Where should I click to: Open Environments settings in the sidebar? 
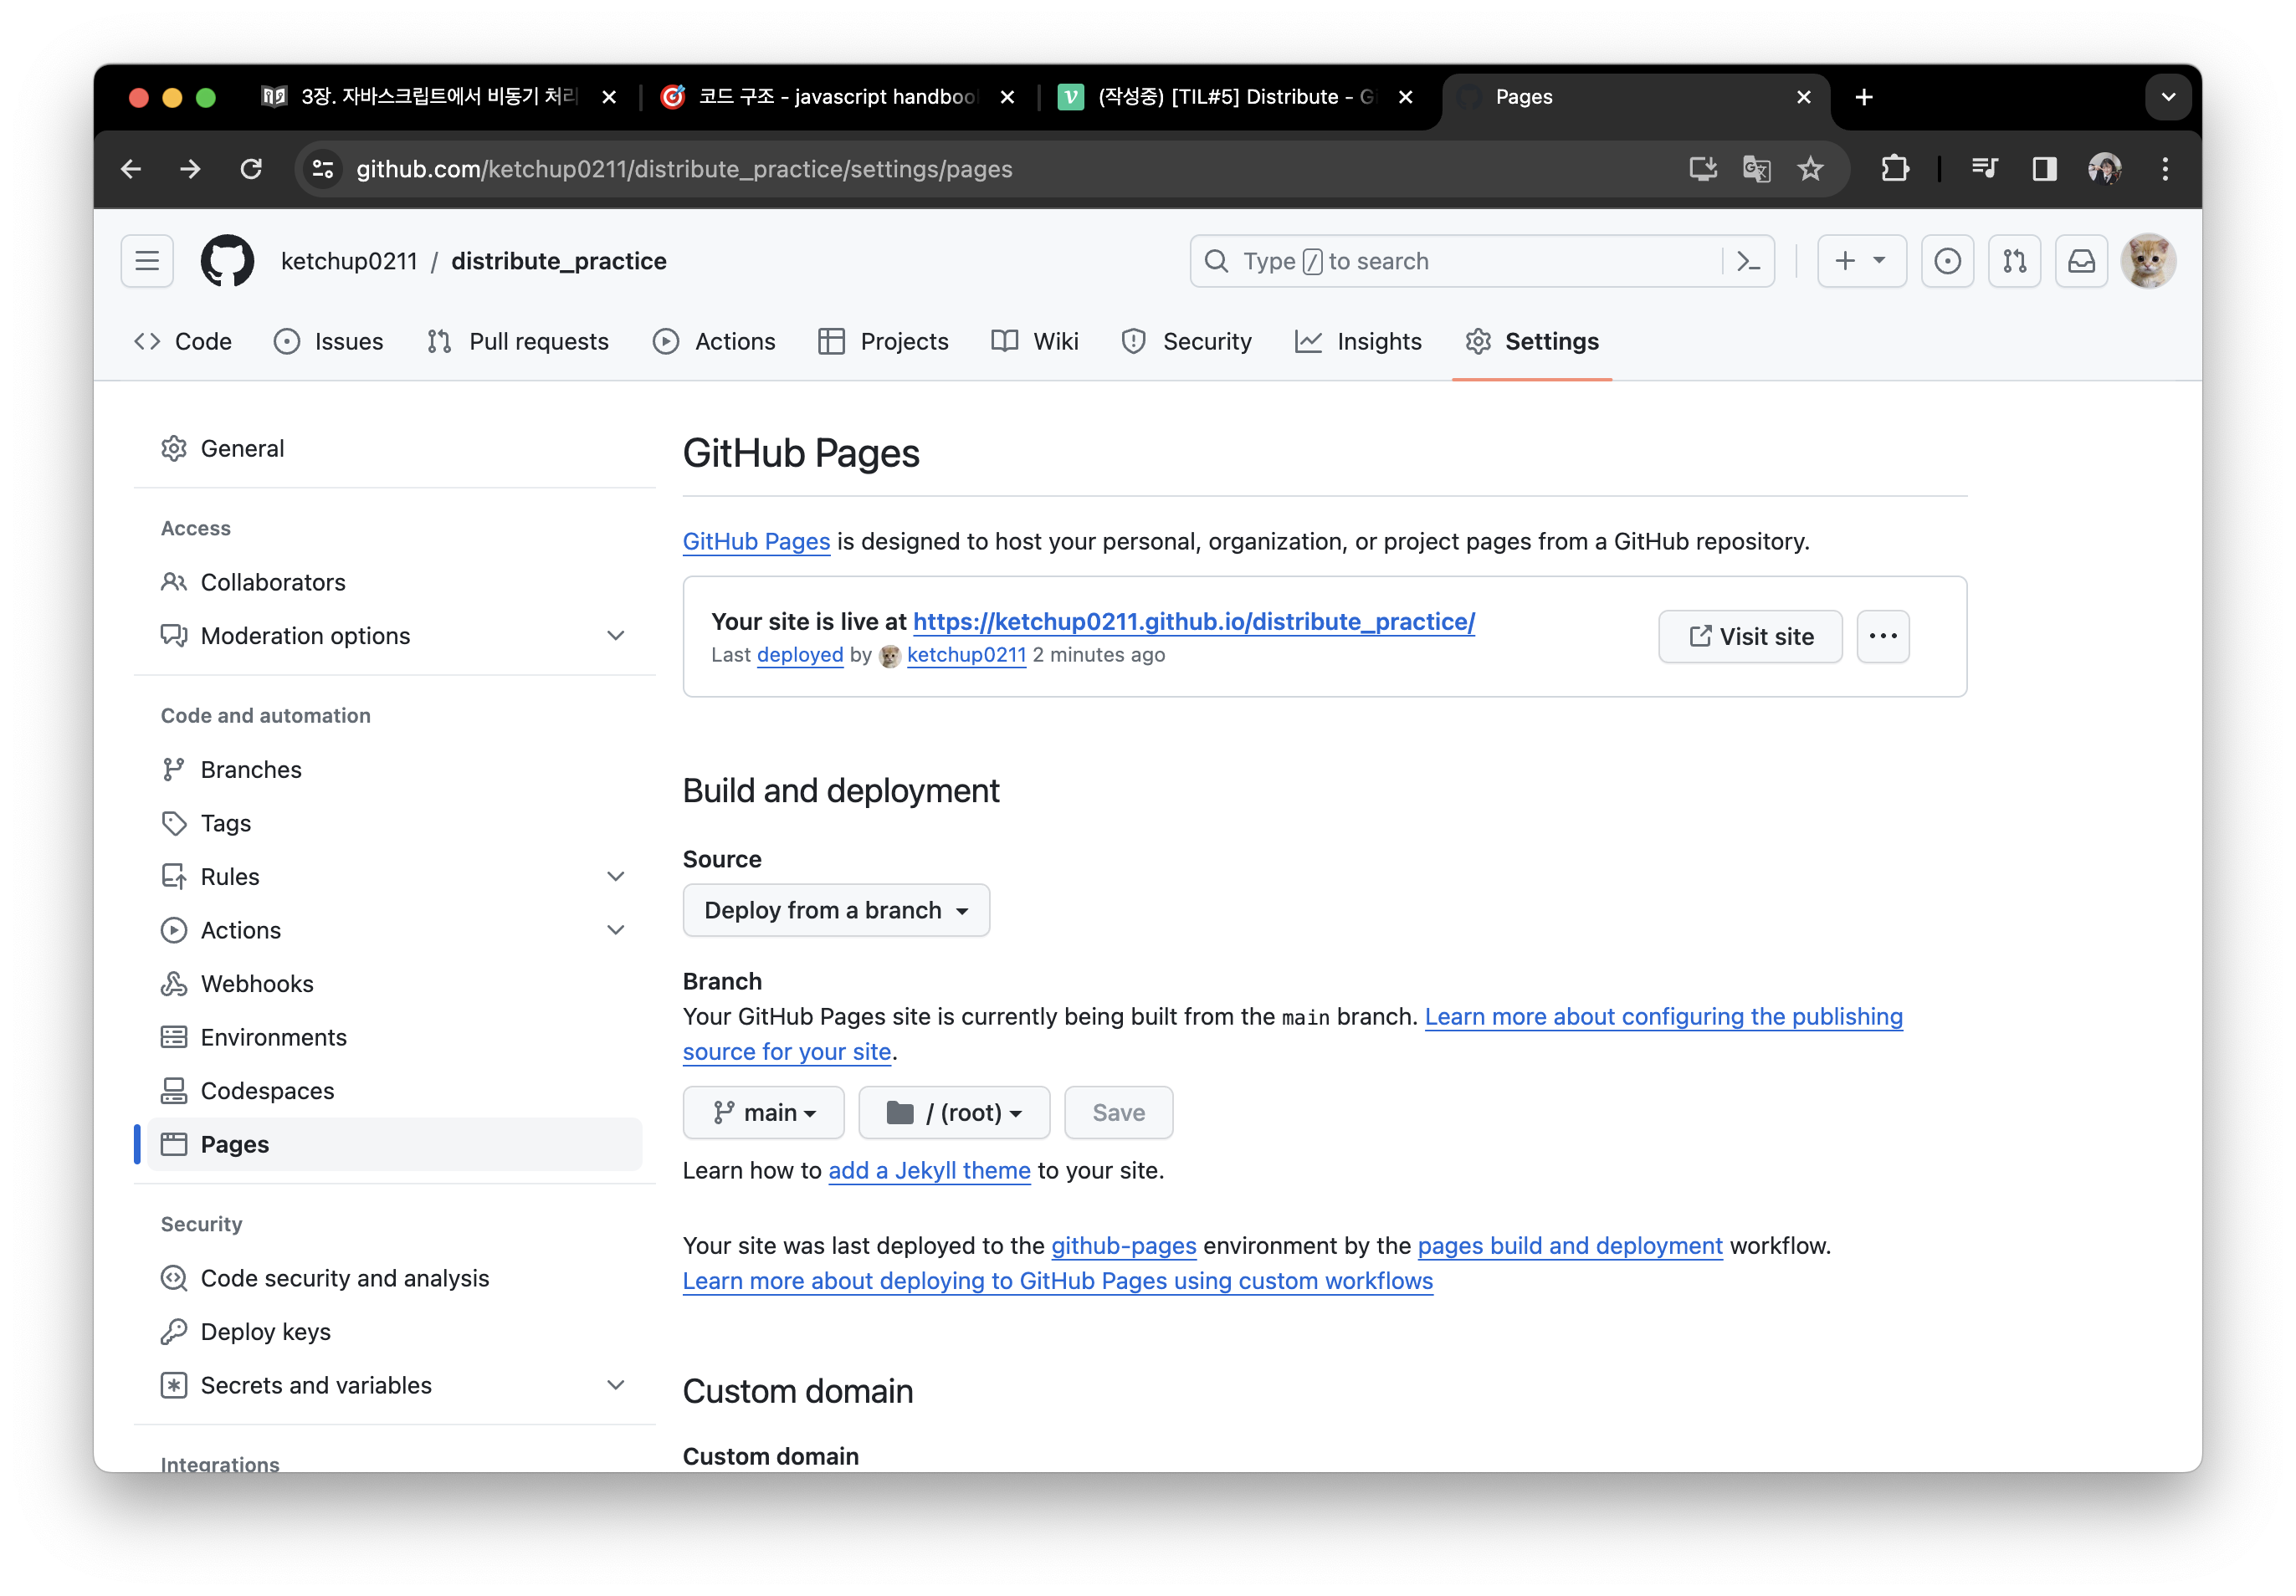[394, 1037]
